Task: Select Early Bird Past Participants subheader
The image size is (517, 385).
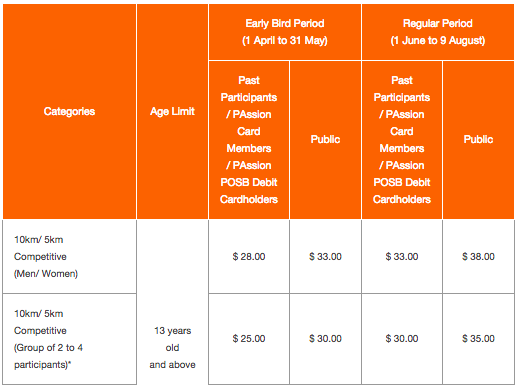Action: [249, 140]
